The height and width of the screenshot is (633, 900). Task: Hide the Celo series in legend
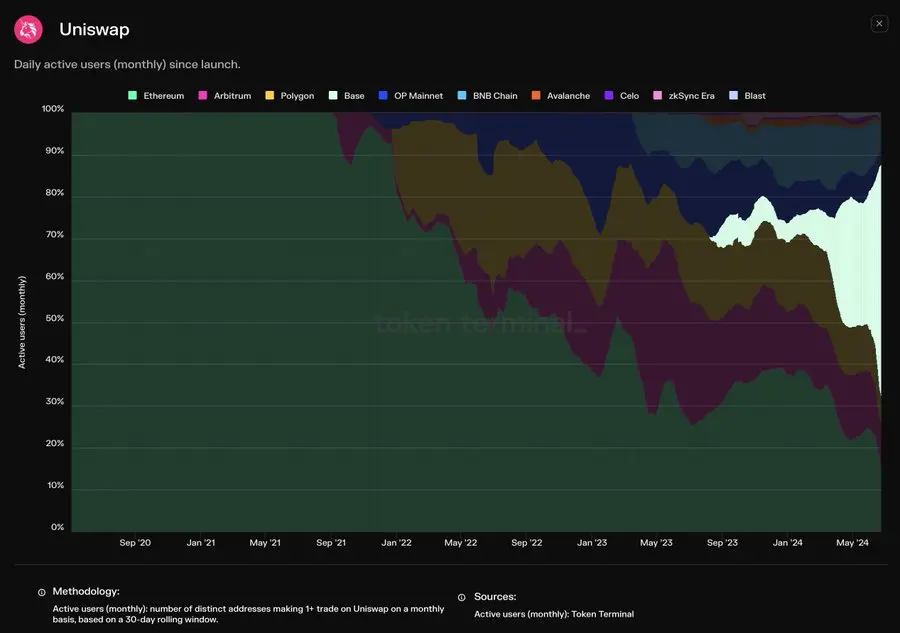[621, 96]
